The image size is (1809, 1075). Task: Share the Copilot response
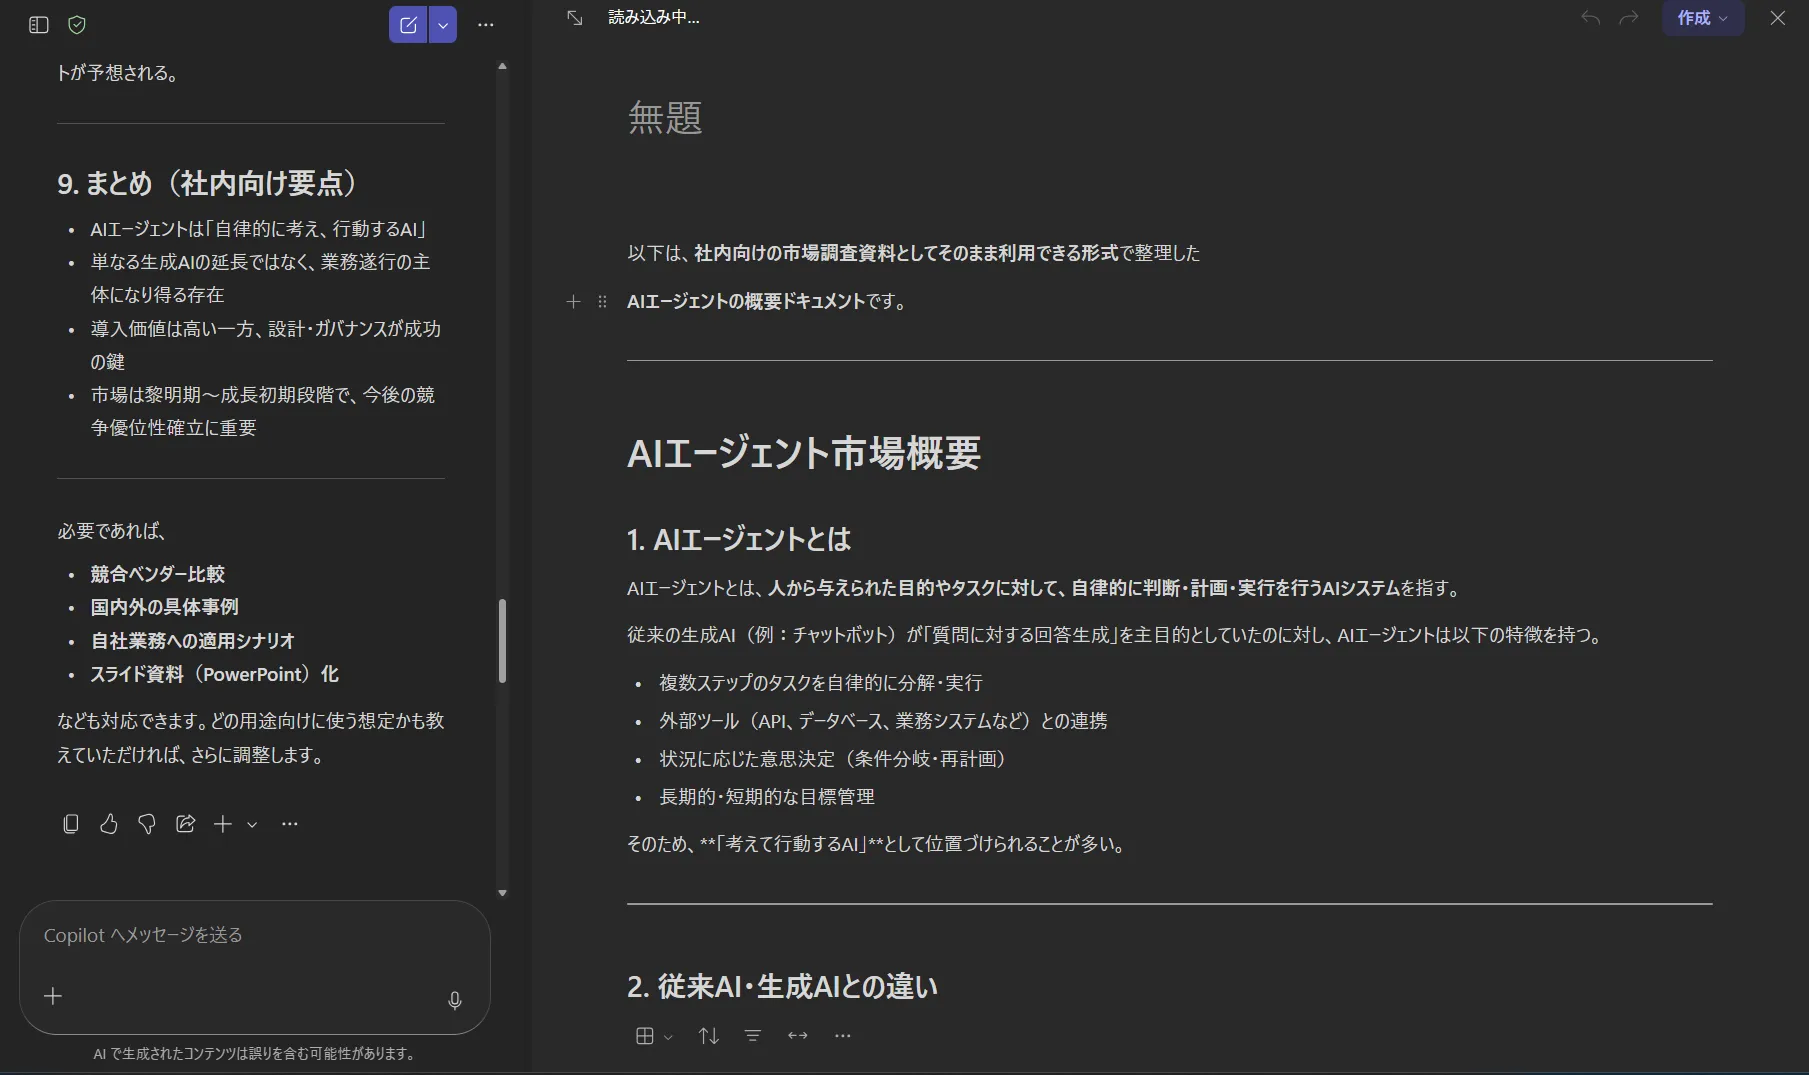(184, 824)
